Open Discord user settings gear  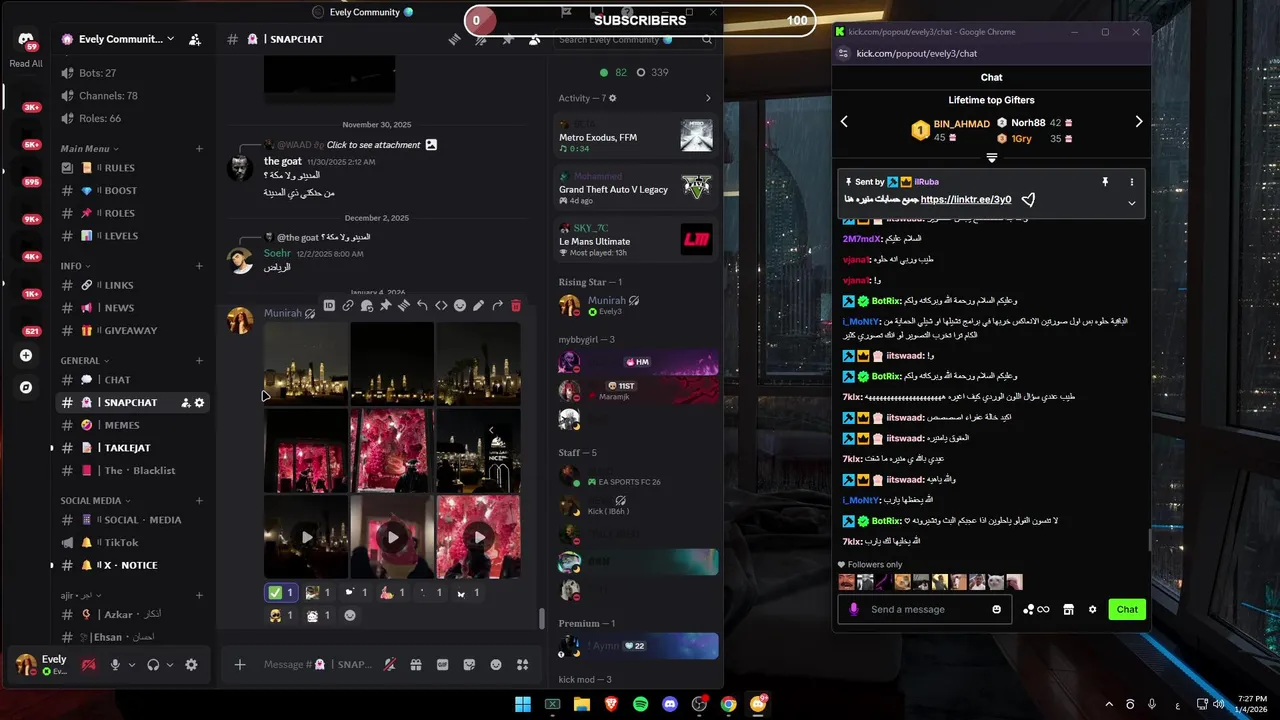pos(191,665)
